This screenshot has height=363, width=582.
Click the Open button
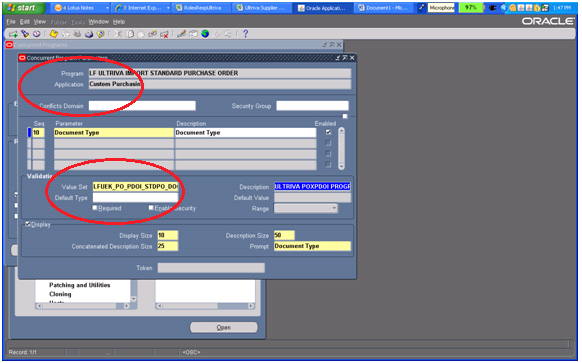[224, 327]
